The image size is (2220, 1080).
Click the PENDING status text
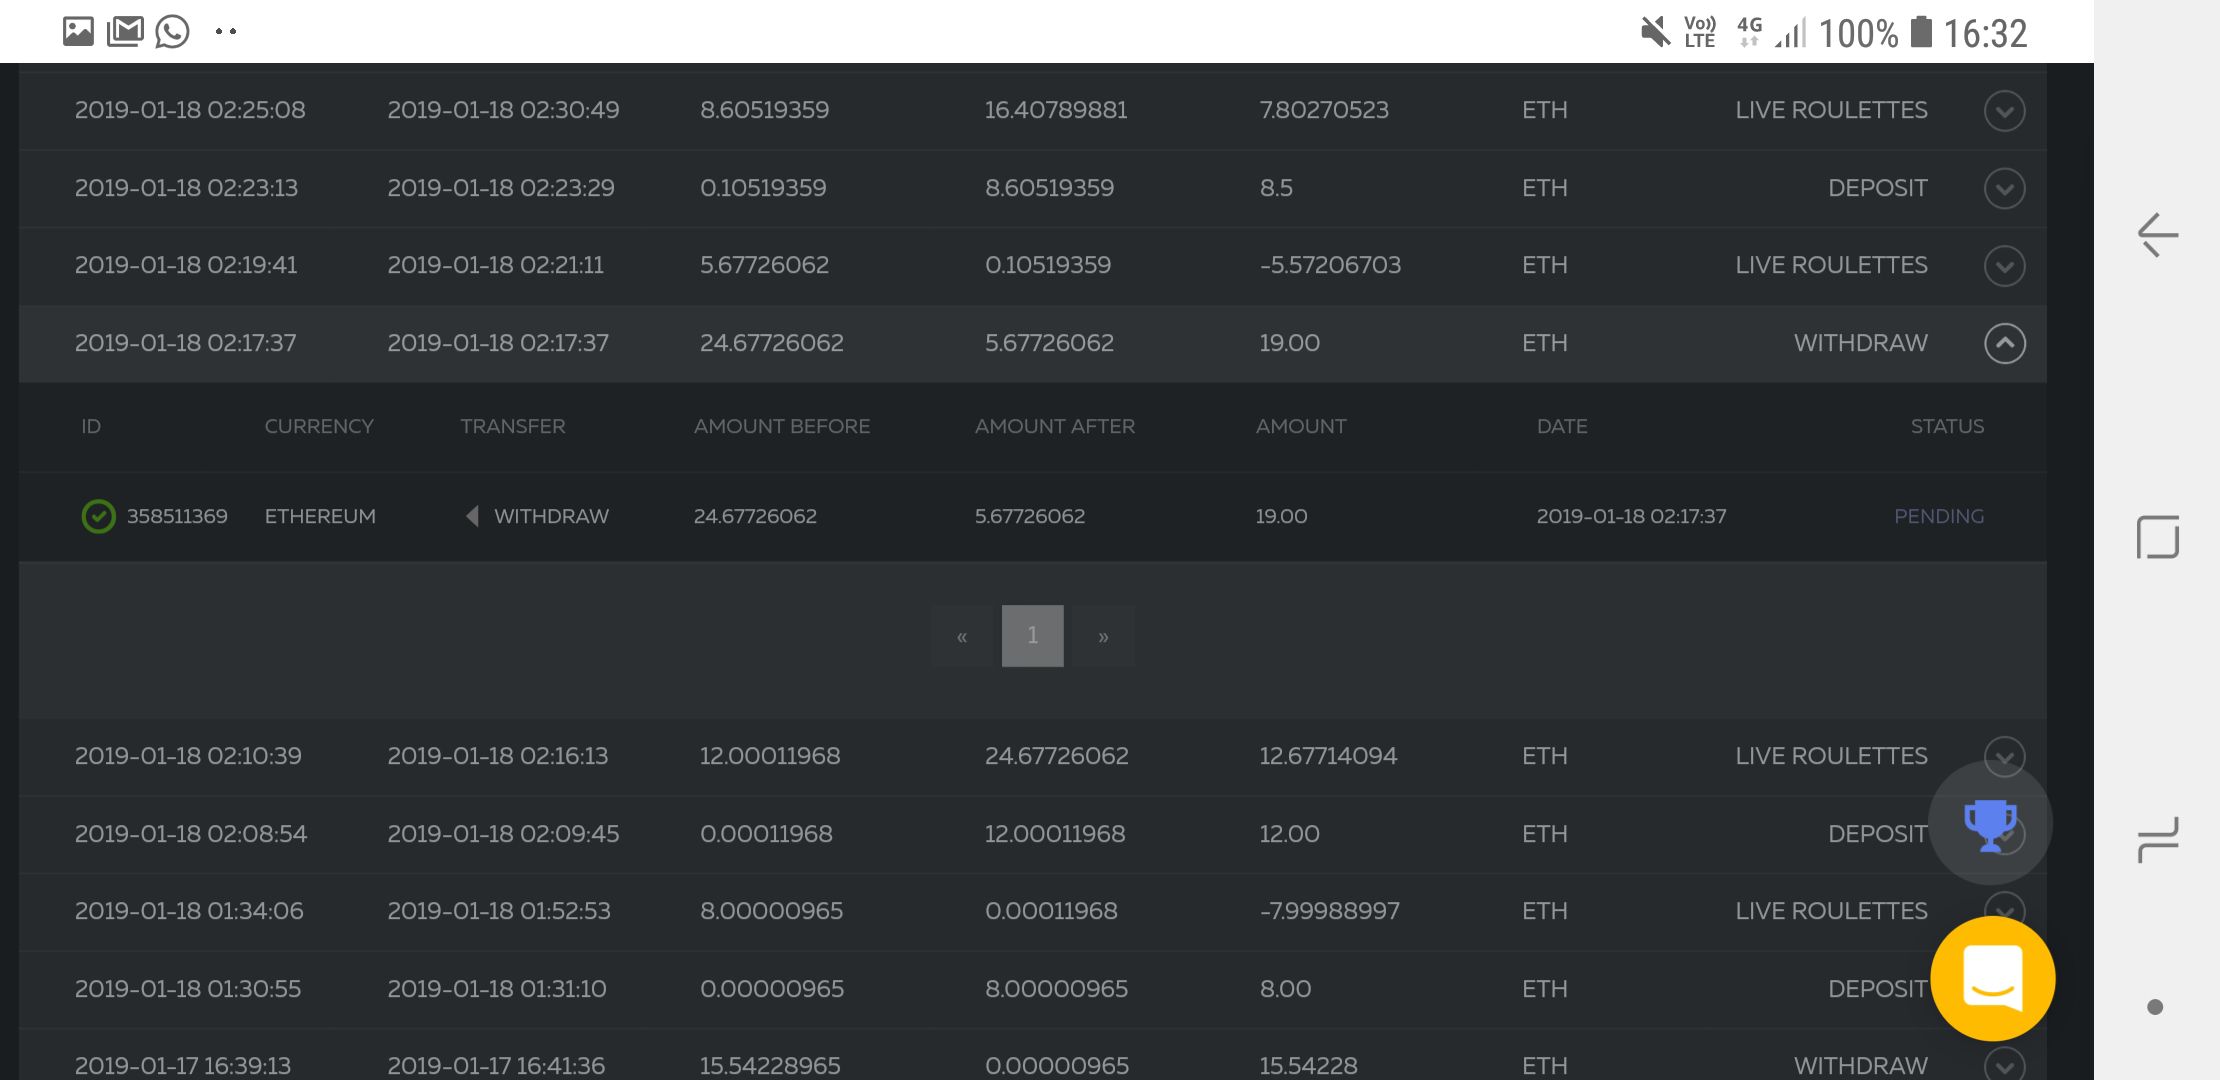1938,516
